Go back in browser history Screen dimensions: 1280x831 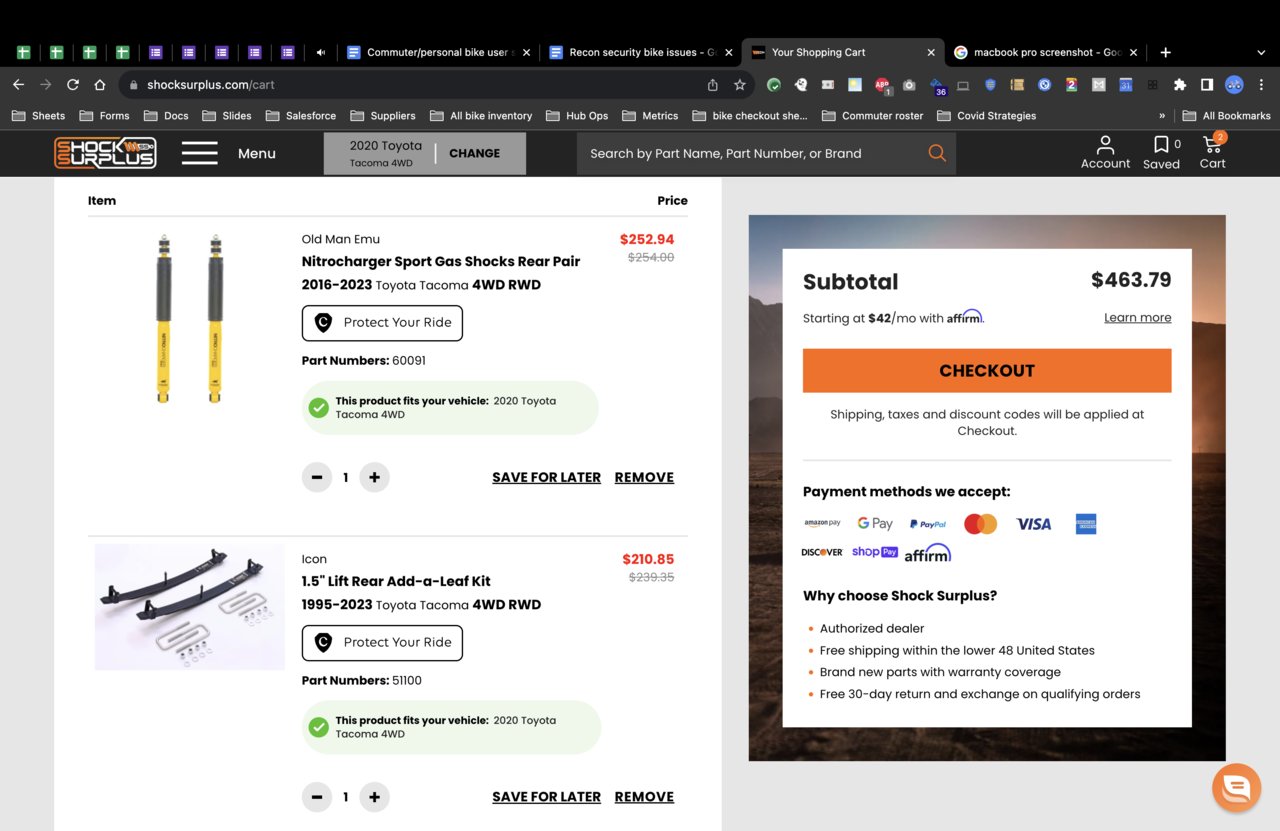(18, 85)
